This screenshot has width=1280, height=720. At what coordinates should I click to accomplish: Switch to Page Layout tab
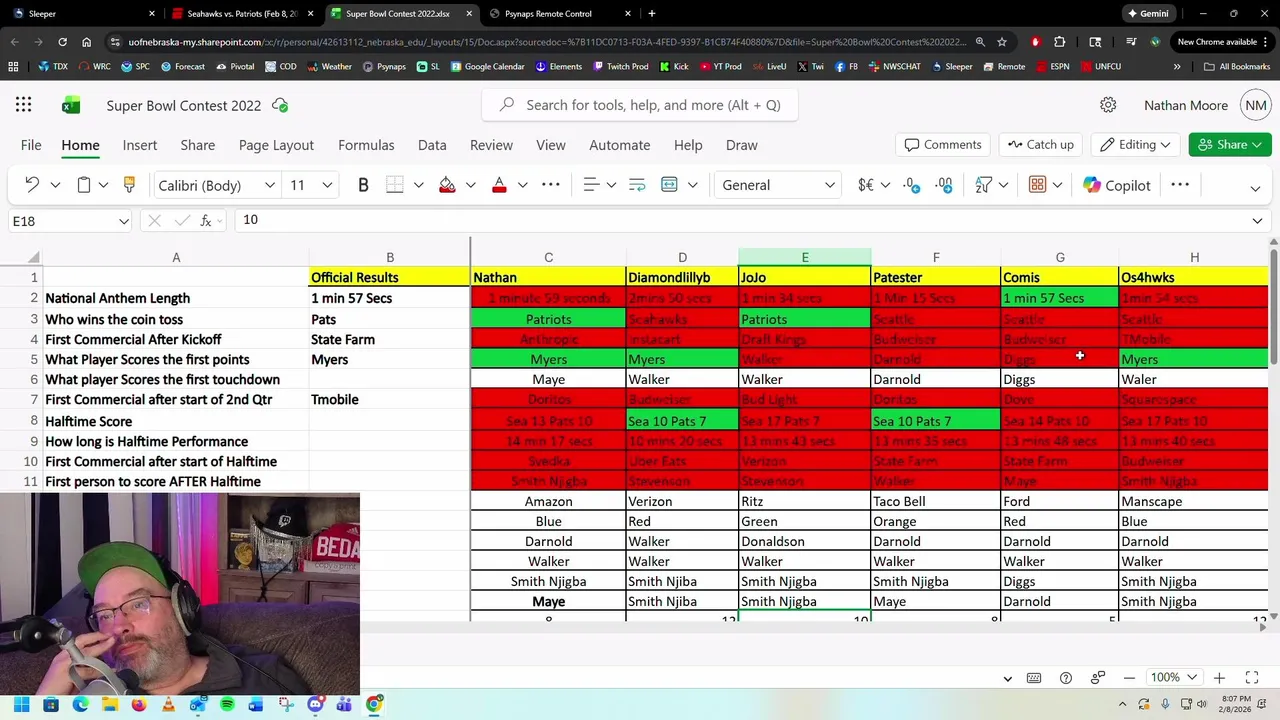coord(276,145)
